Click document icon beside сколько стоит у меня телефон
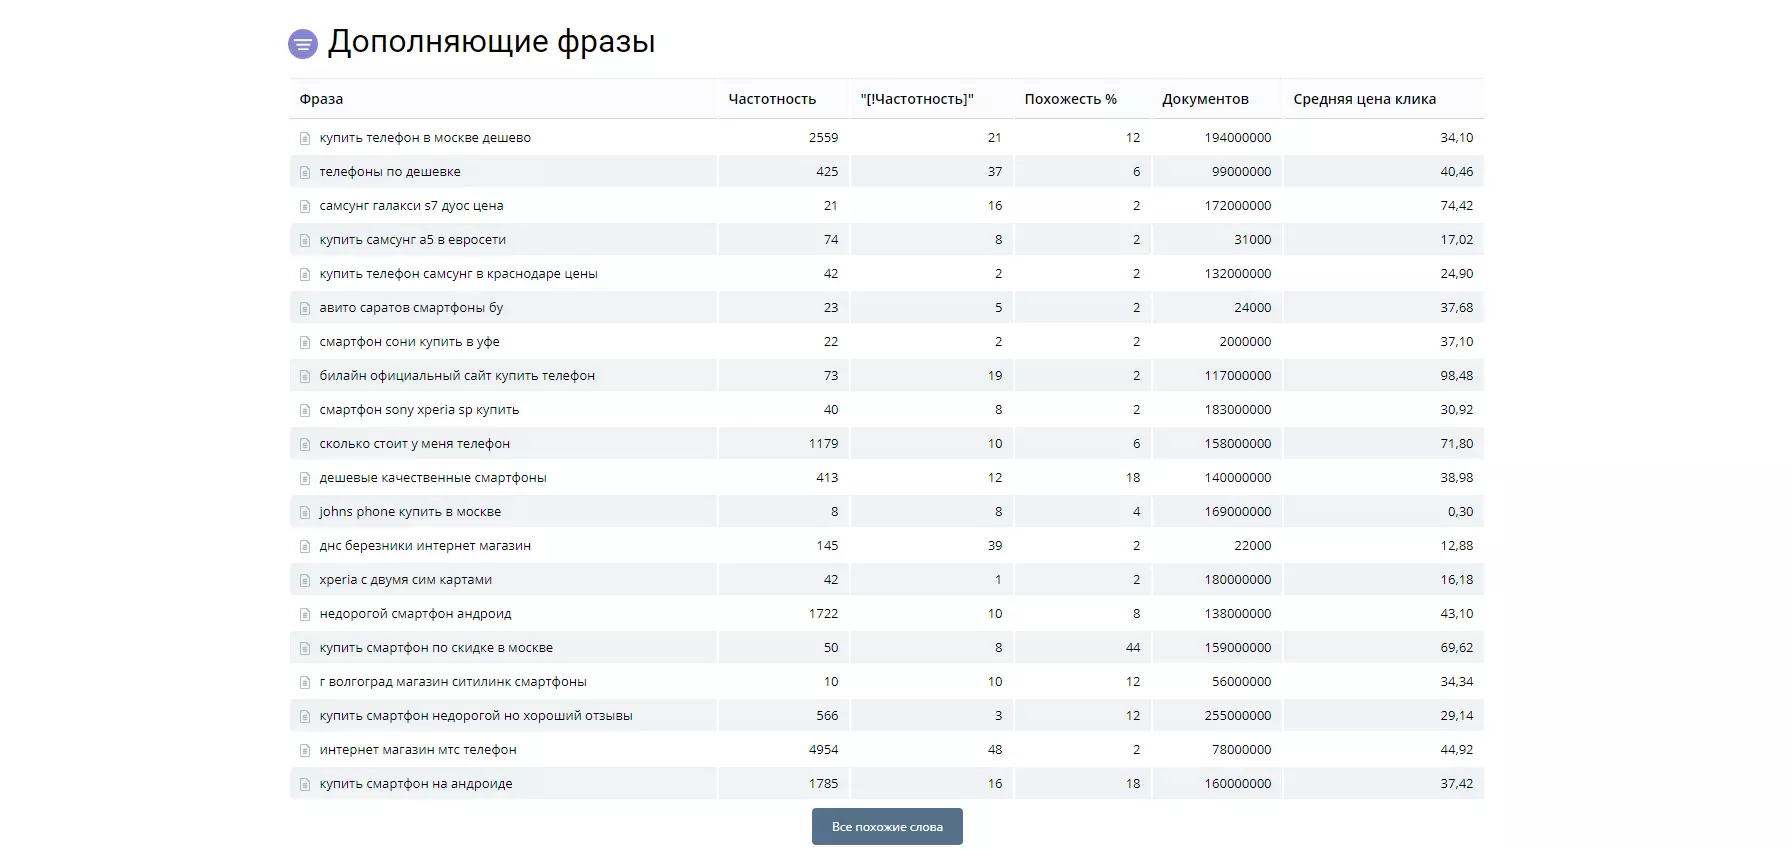Viewport: 1792px width, 850px height. tap(305, 444)
